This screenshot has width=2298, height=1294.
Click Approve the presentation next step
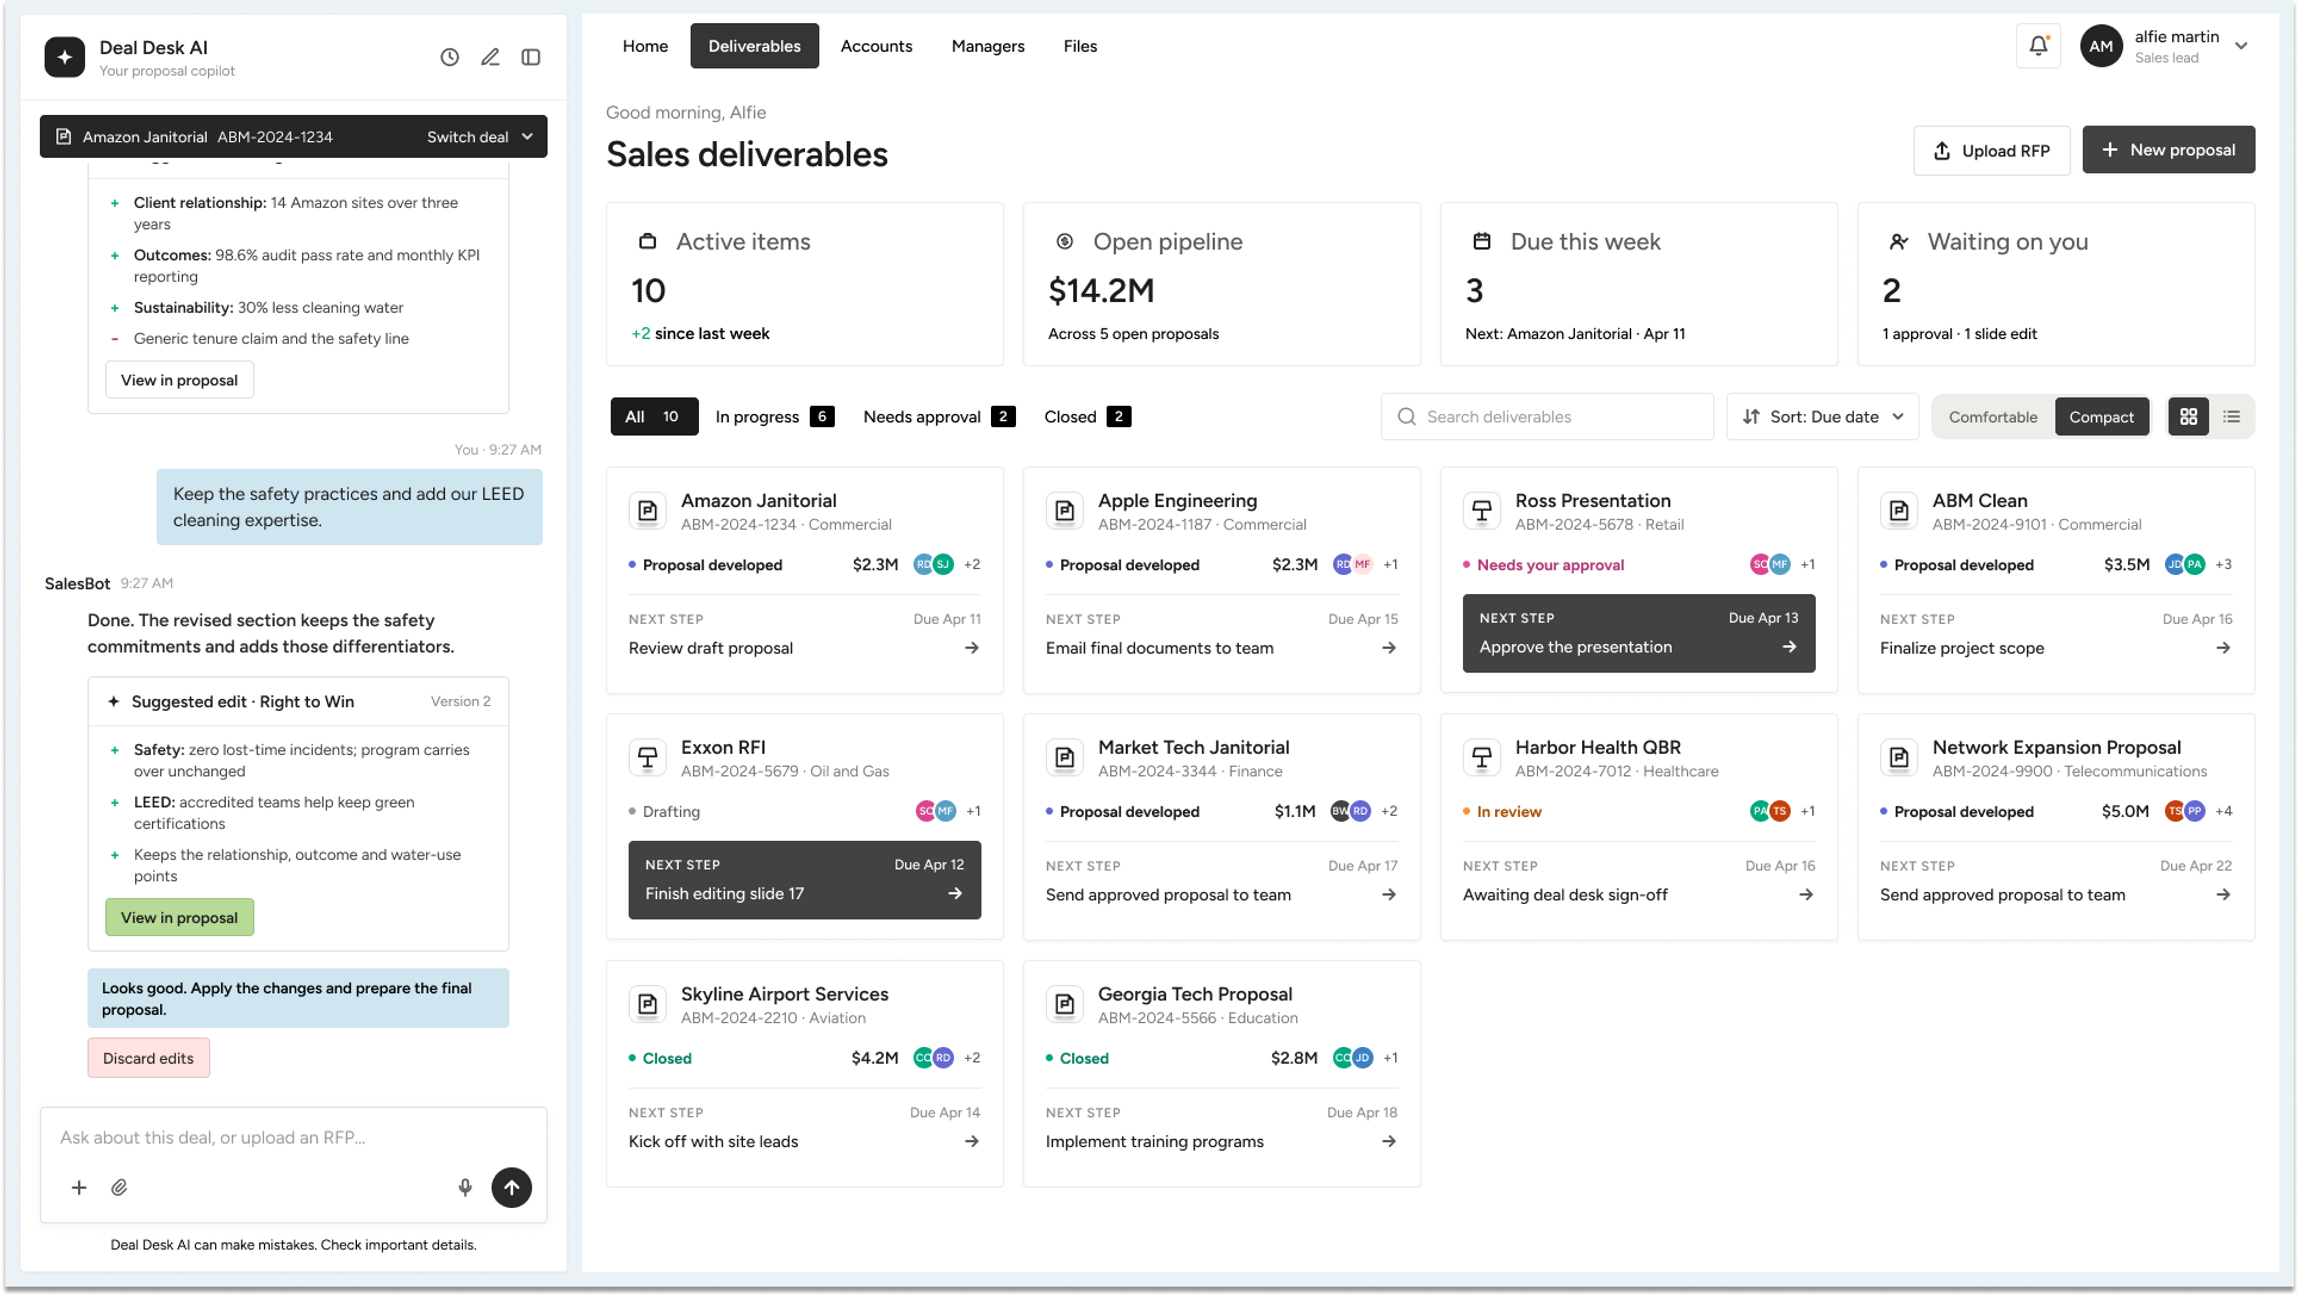coord(1638,633)
